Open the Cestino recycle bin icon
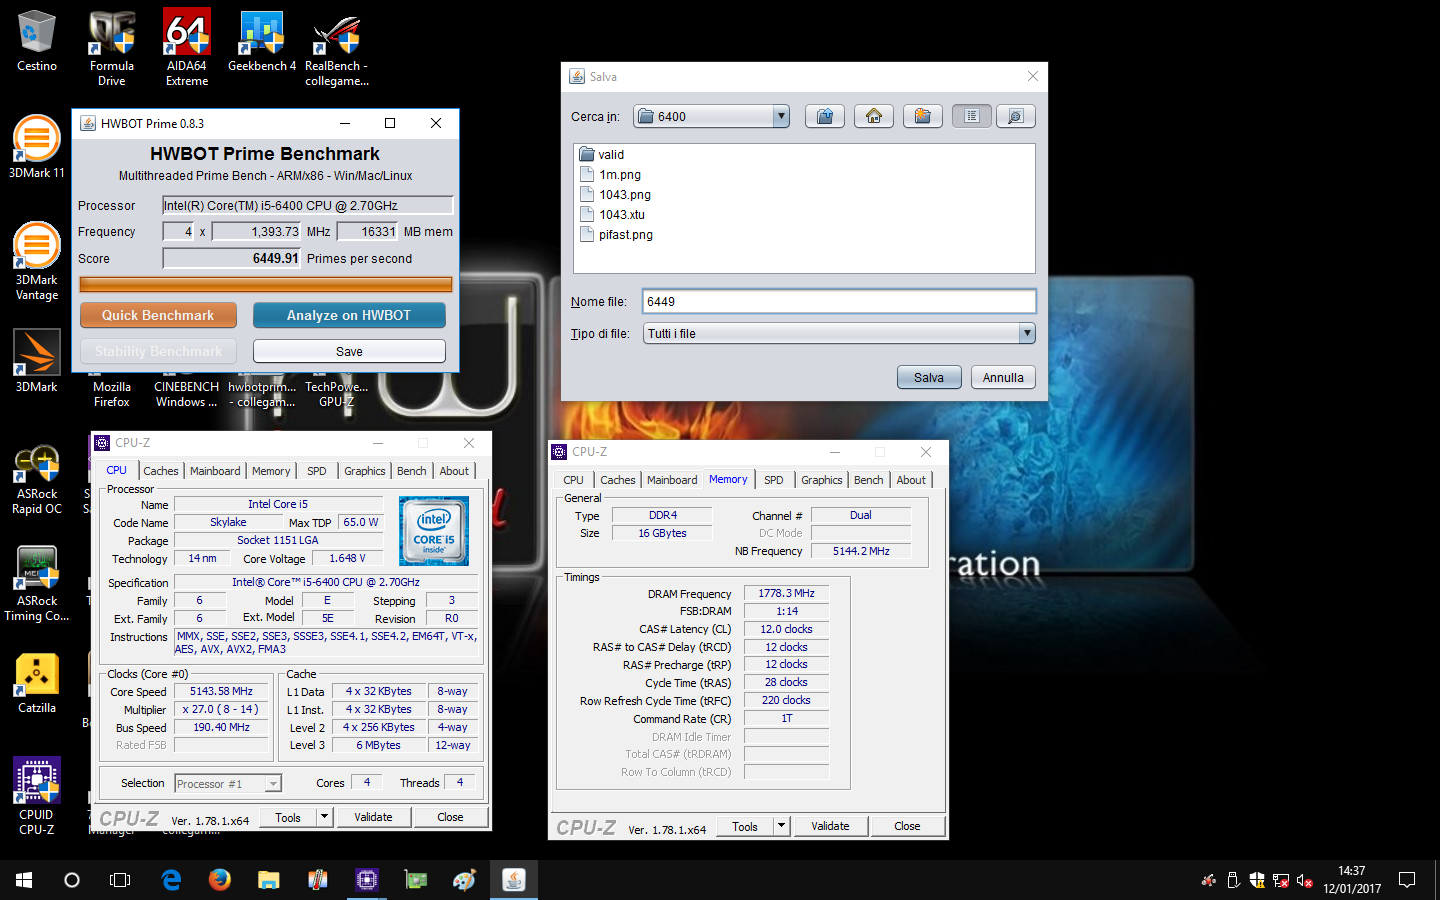1440x900 pixels. pyautogui.click(x=37, y=42)
